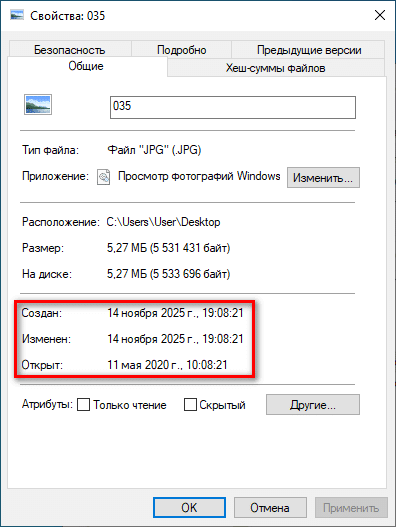The height and width of the screenshot is (527, 396).
Task: Click the Отмена button
Action: pyautogui.click(x=270, y=508)
